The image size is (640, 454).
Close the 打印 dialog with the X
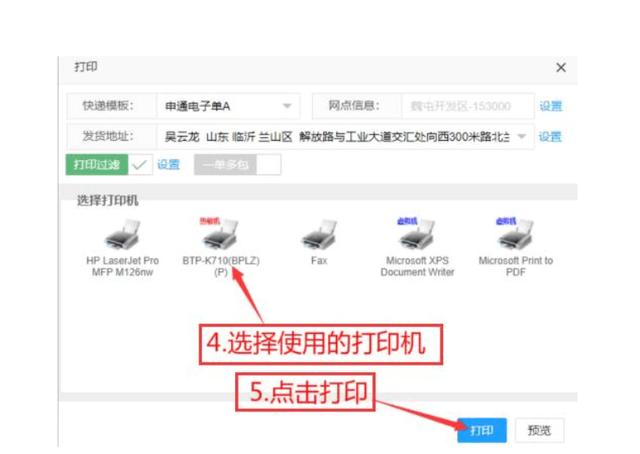click(x=561, y=67)
